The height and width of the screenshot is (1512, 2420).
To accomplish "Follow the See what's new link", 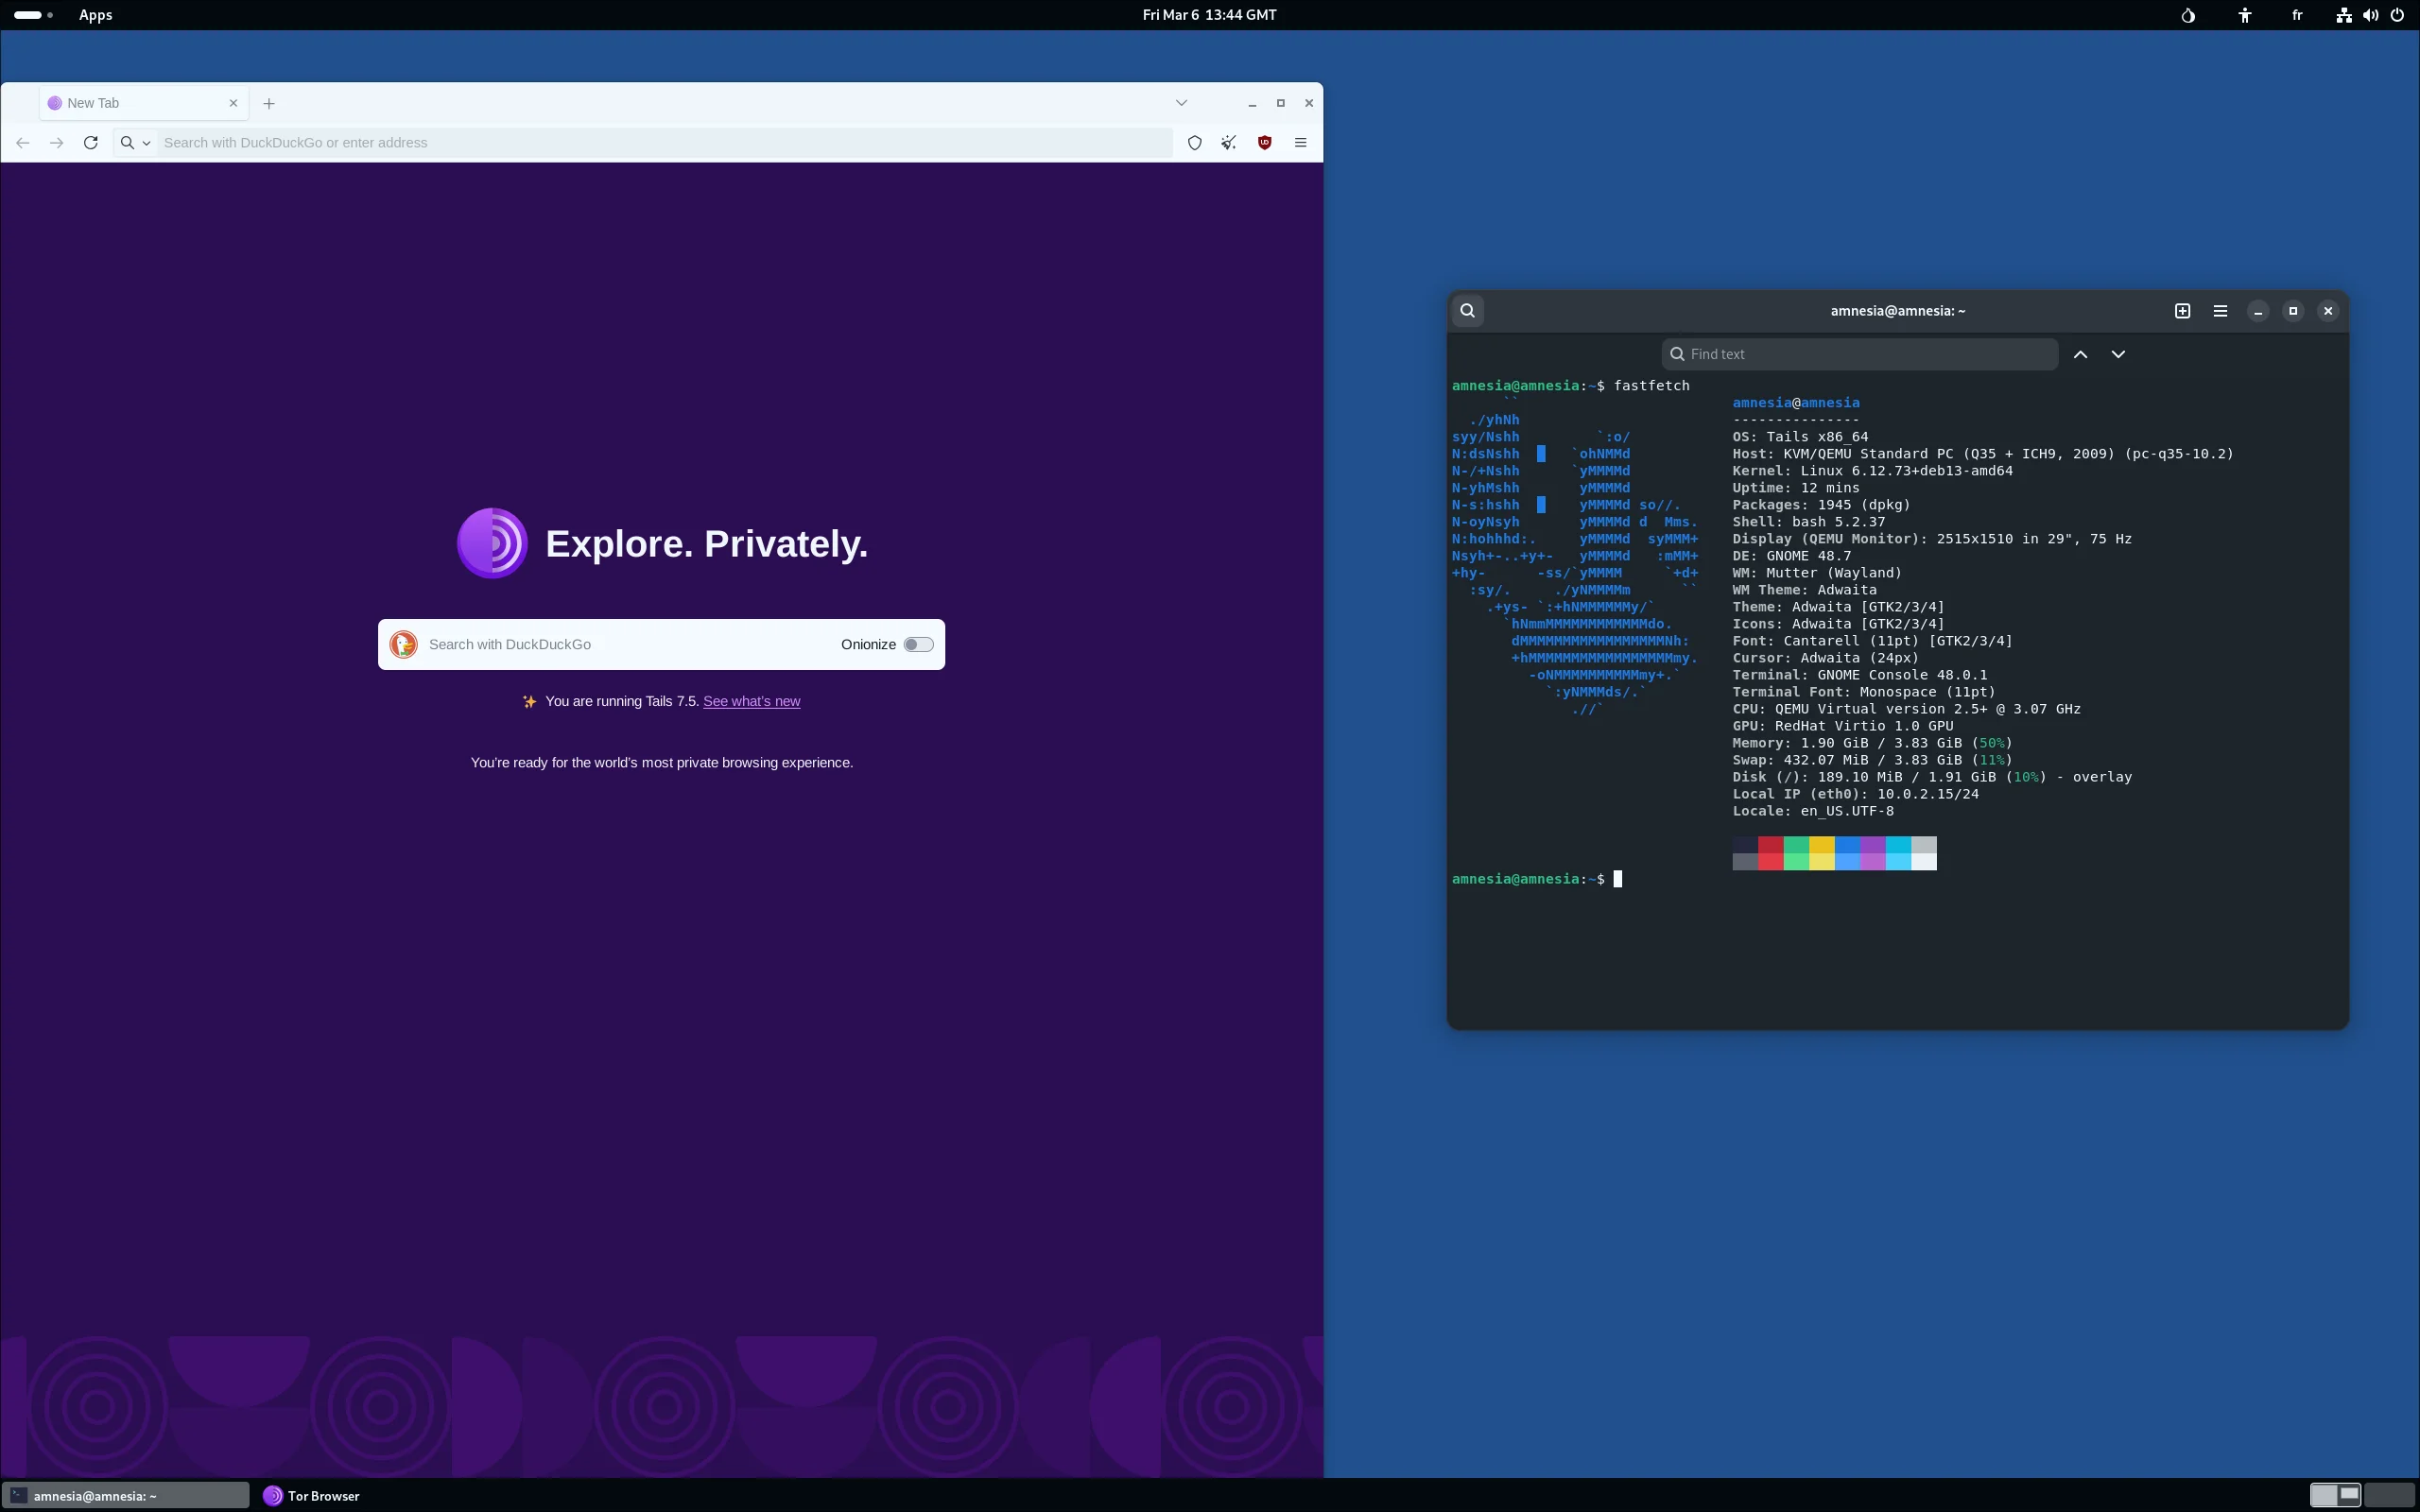I will point(751,701).
